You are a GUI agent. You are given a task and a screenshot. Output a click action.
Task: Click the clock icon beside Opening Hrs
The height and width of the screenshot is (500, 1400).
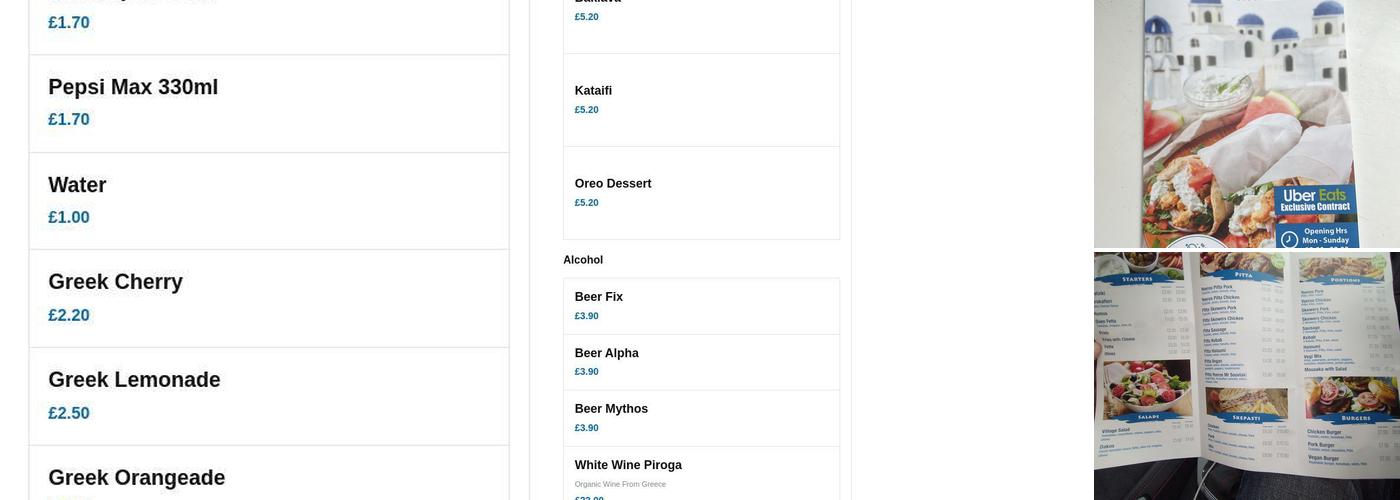(1289, 239)
